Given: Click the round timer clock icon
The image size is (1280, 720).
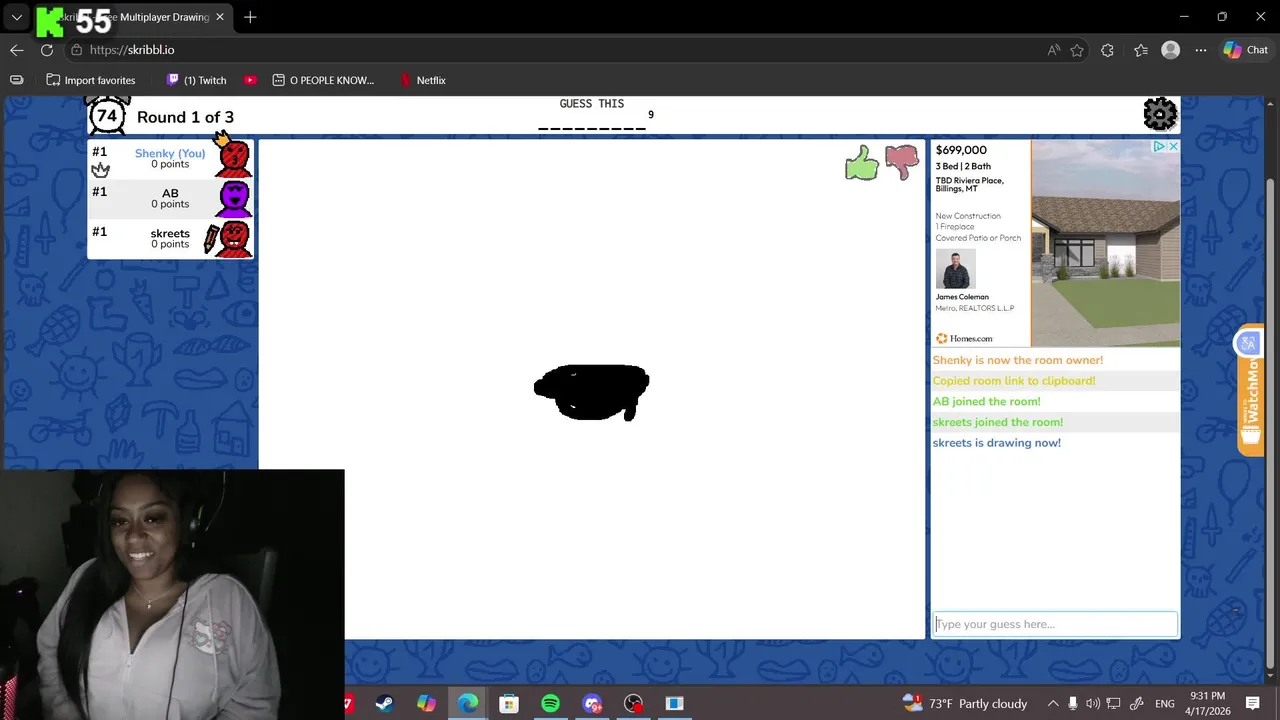Looking at the screenshot, I should point(107,115).
